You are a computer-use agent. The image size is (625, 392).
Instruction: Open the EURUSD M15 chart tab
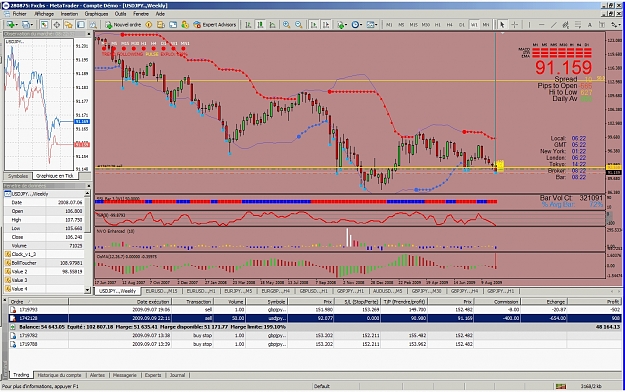coord(161,291)
